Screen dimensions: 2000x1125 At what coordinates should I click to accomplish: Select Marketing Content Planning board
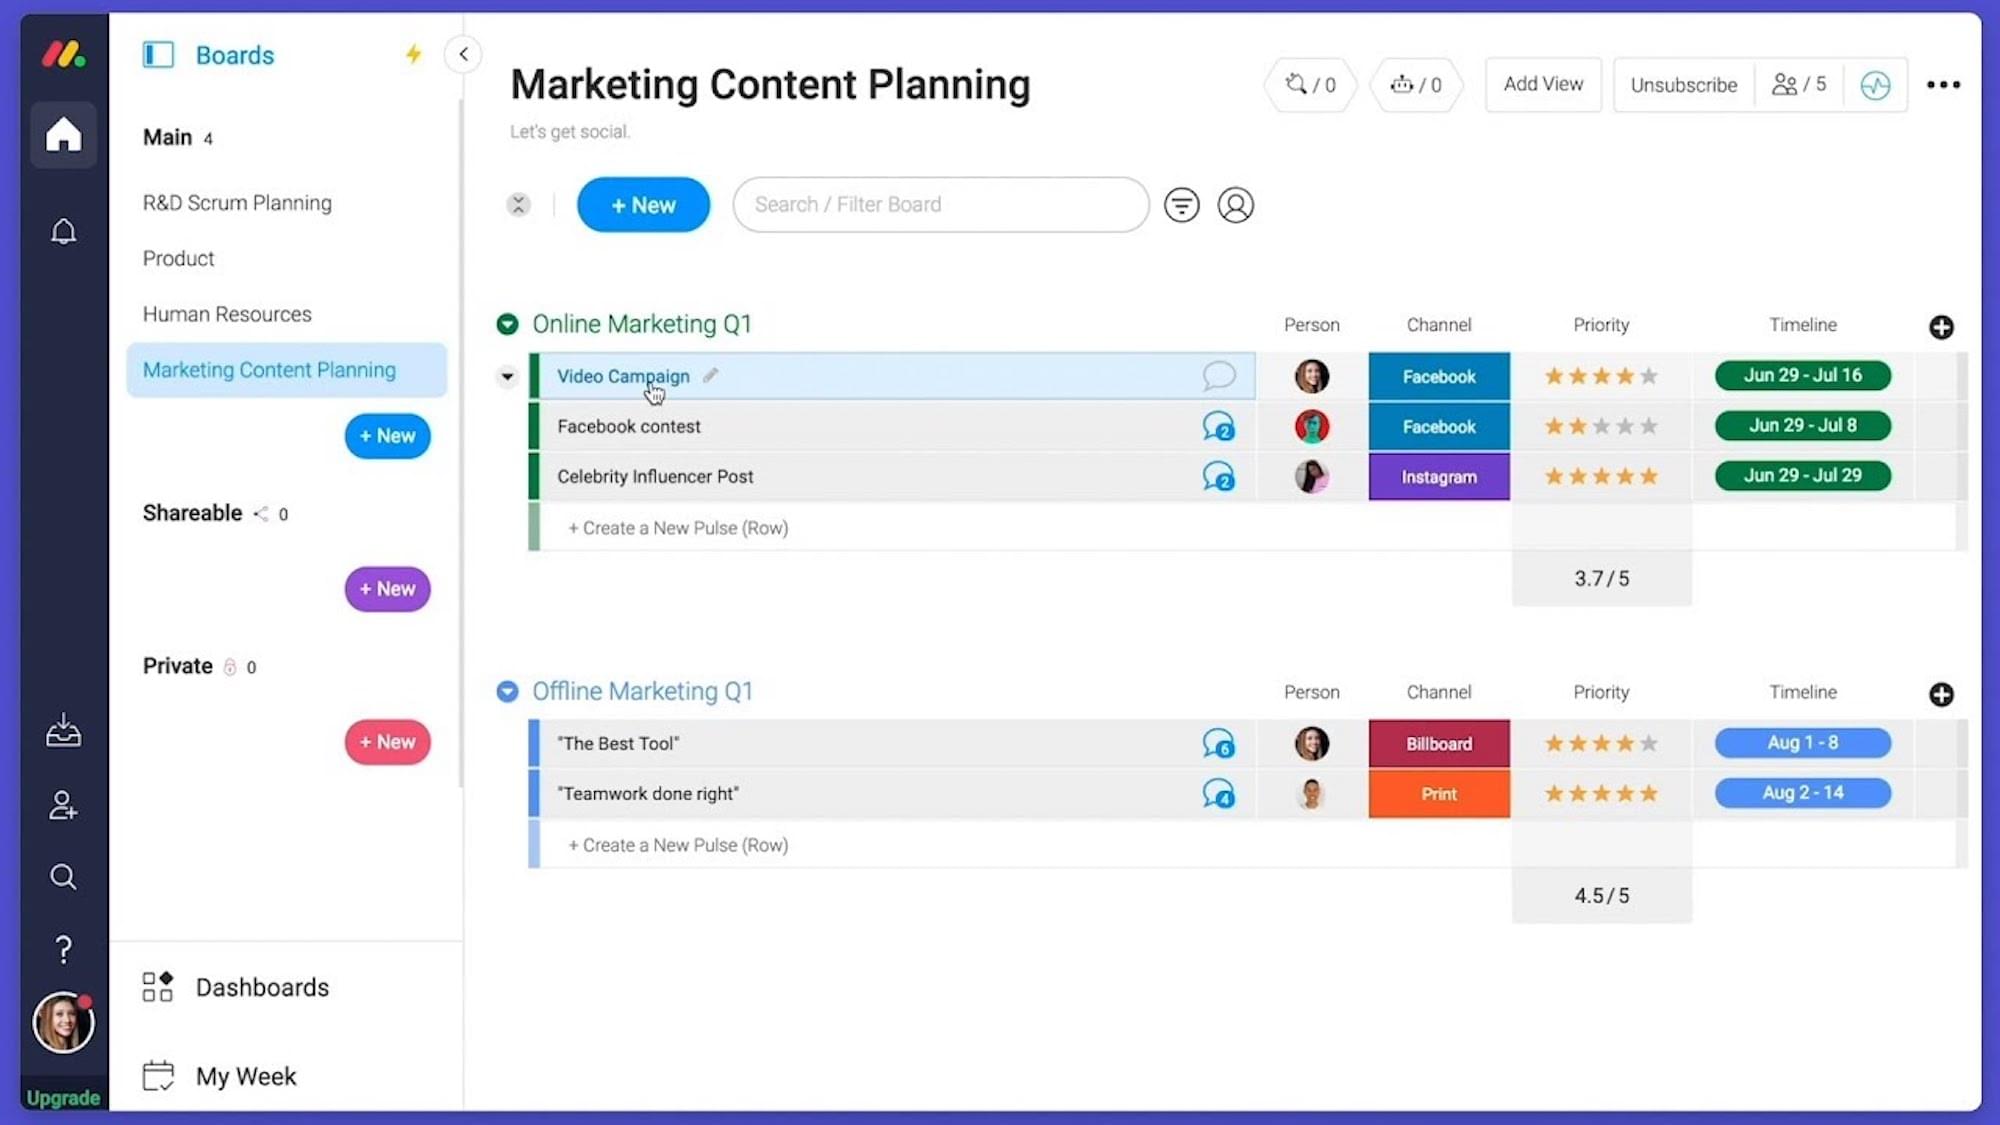[269, 370]
